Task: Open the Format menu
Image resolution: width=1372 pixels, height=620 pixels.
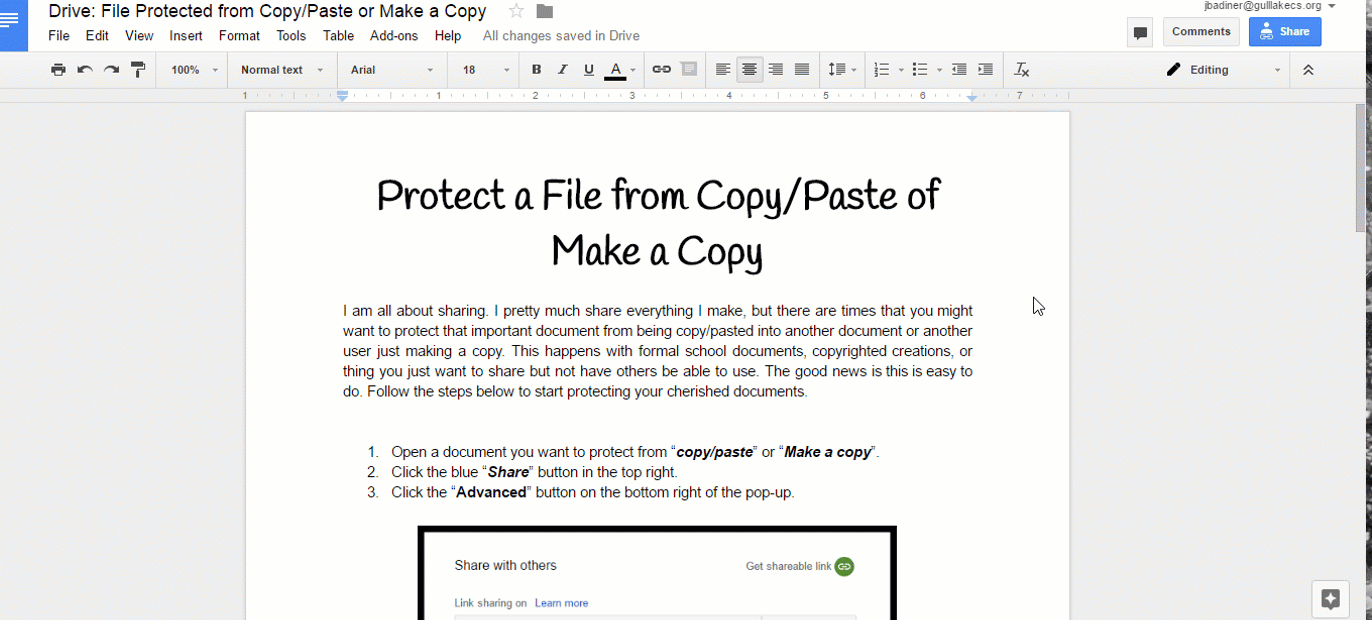Action: tap(239, 36)
